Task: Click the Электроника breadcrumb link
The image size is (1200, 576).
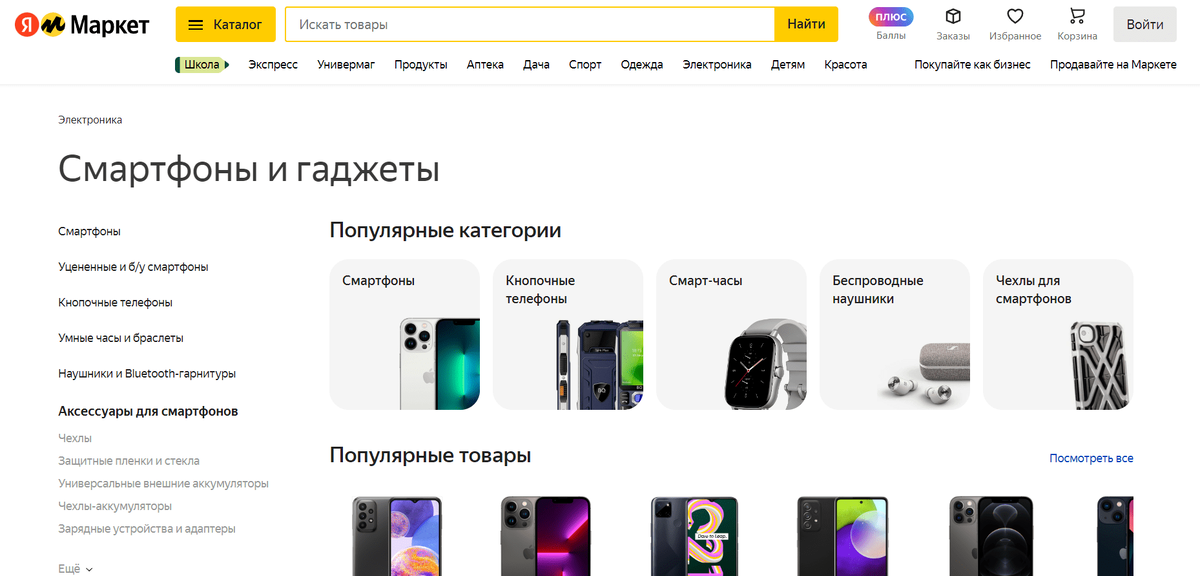Action: [90, 120]
